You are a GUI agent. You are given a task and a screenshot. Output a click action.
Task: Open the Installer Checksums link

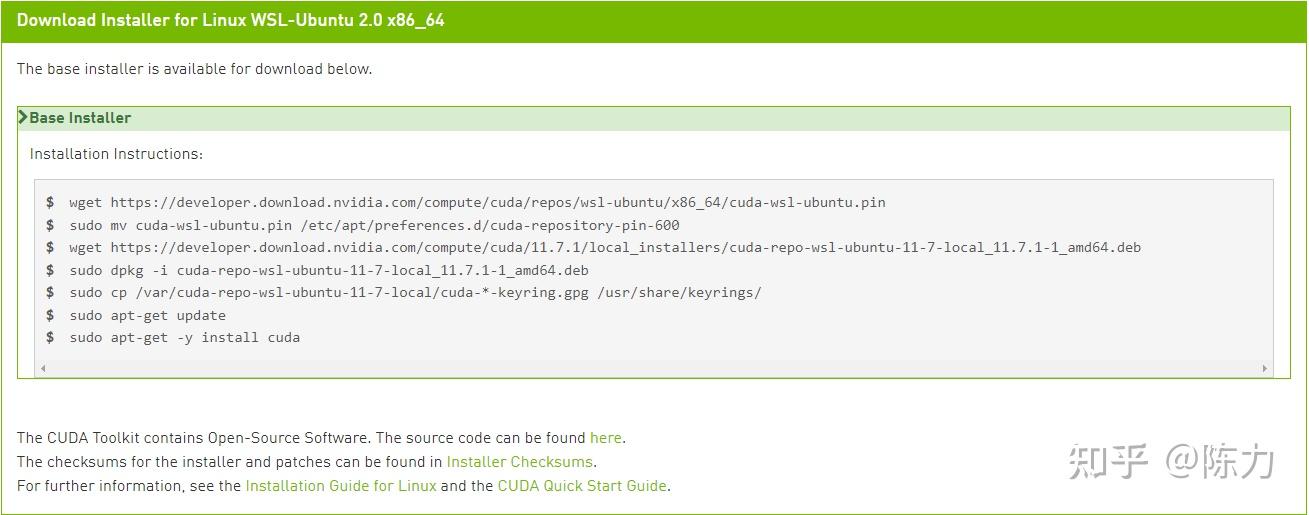click(520, 462)
